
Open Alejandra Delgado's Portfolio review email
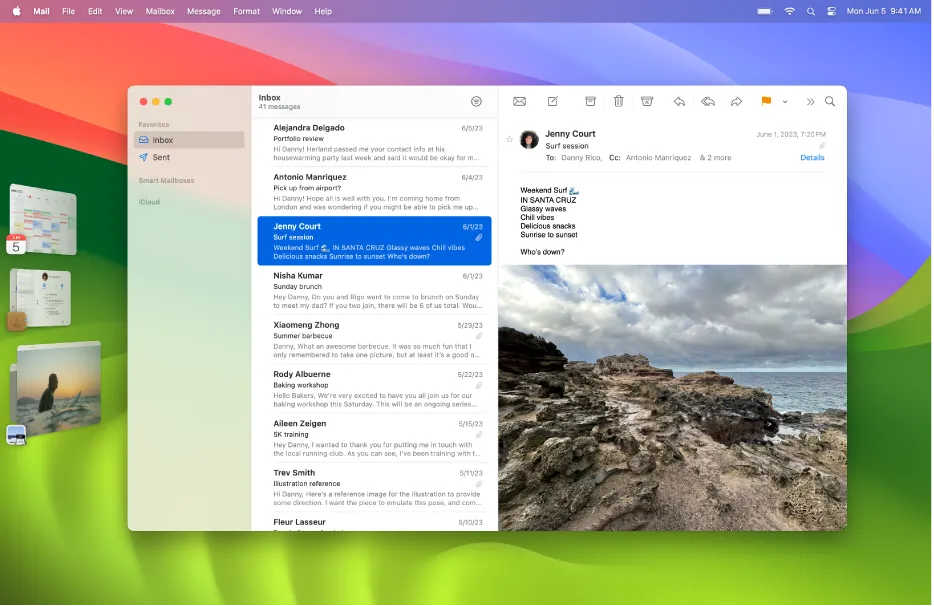point(375,143)
